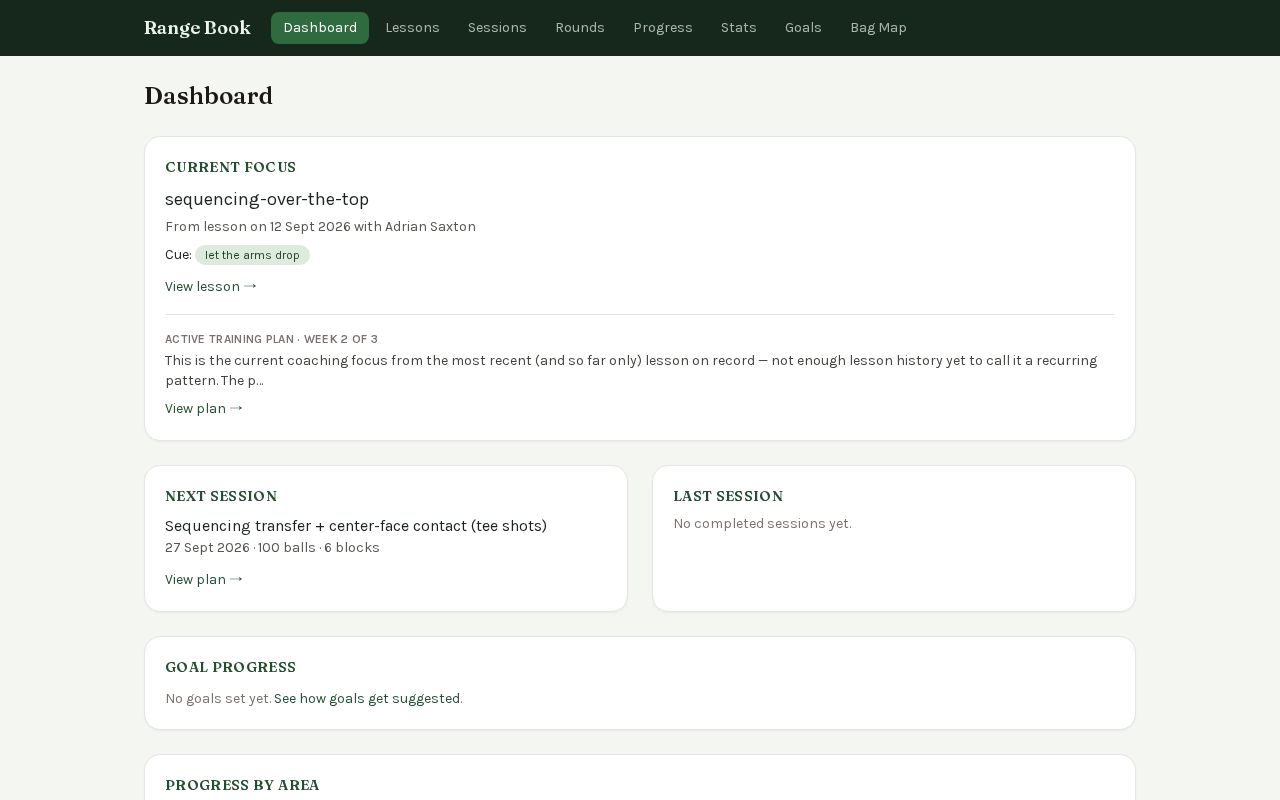Open the Range Book home logo
The width and height of the screenshot is (1280, 800).
point(197,28)
